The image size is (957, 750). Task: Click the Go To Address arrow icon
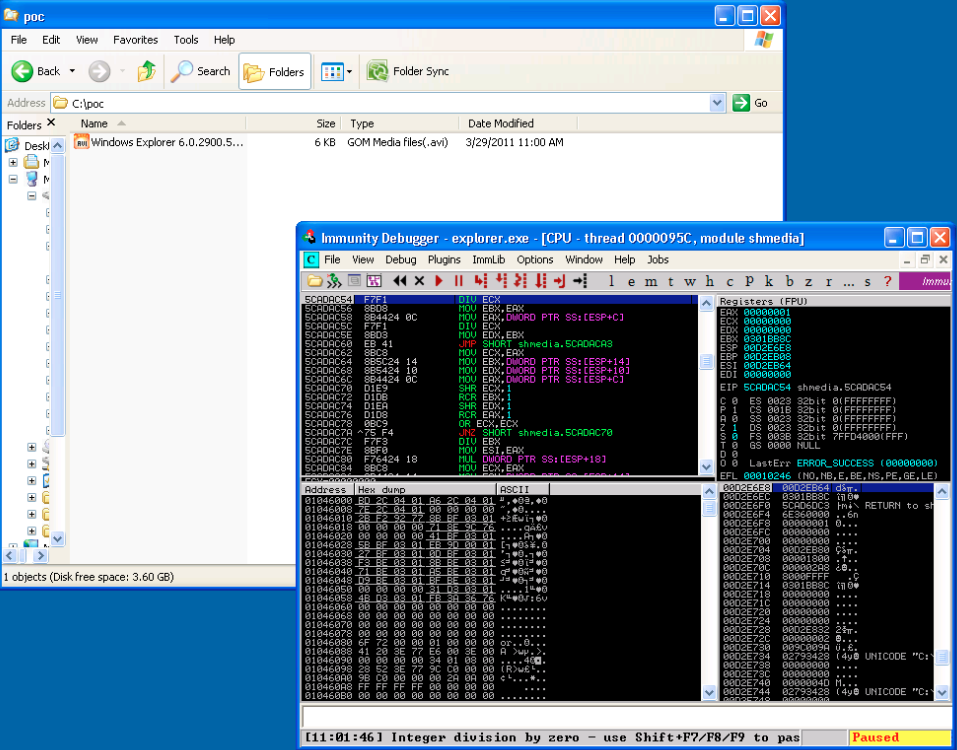580,281
